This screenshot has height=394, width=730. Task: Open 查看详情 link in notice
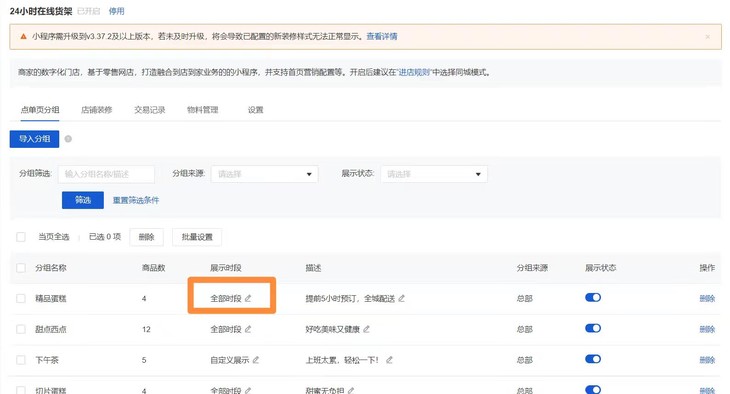[382, 36]
